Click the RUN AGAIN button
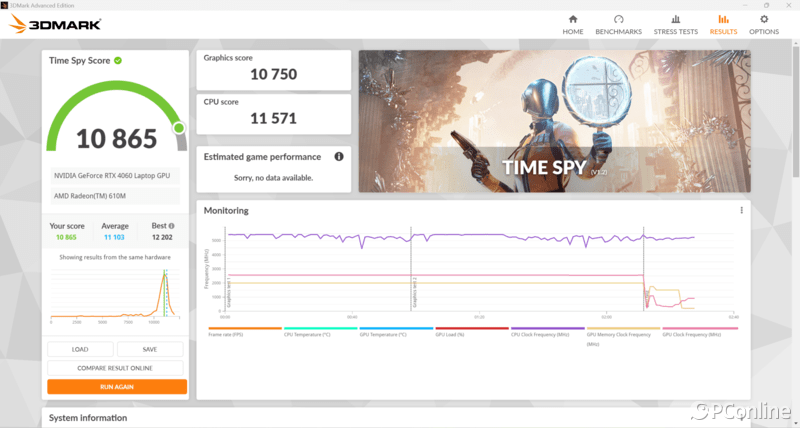 click(x=117, y=387)
